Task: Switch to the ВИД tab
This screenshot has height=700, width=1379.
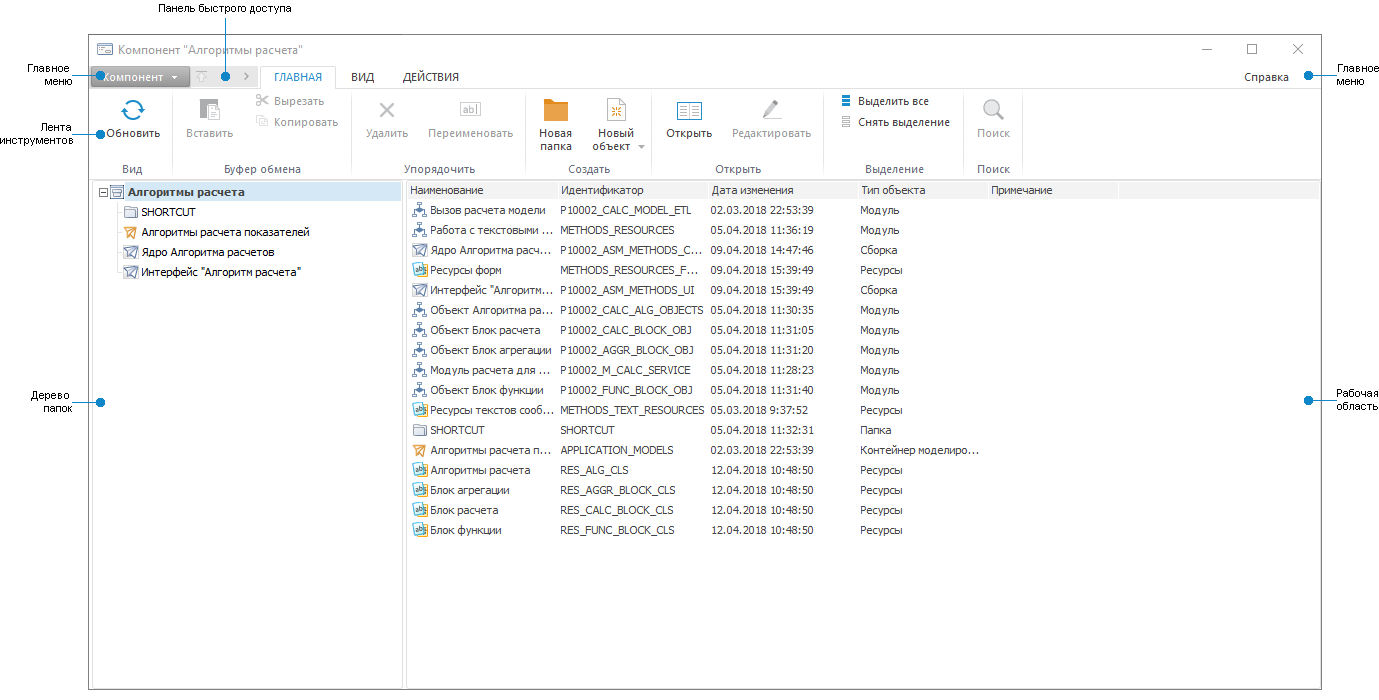Action: click(x=362, y=76)
